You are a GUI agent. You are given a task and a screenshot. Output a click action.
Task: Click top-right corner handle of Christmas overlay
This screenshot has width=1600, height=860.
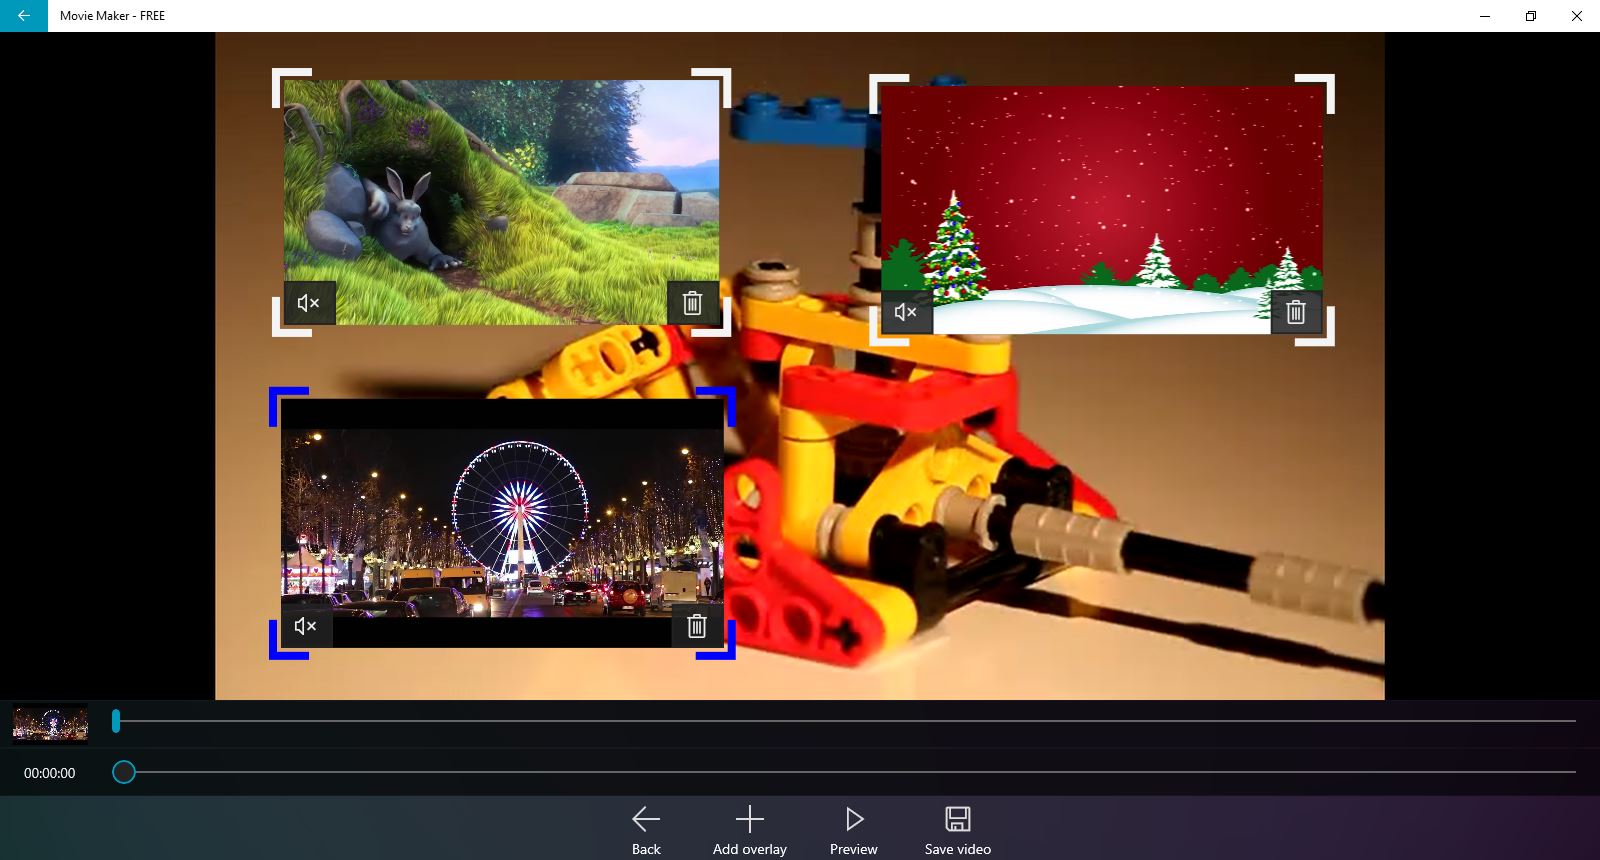click(1315, 93)
